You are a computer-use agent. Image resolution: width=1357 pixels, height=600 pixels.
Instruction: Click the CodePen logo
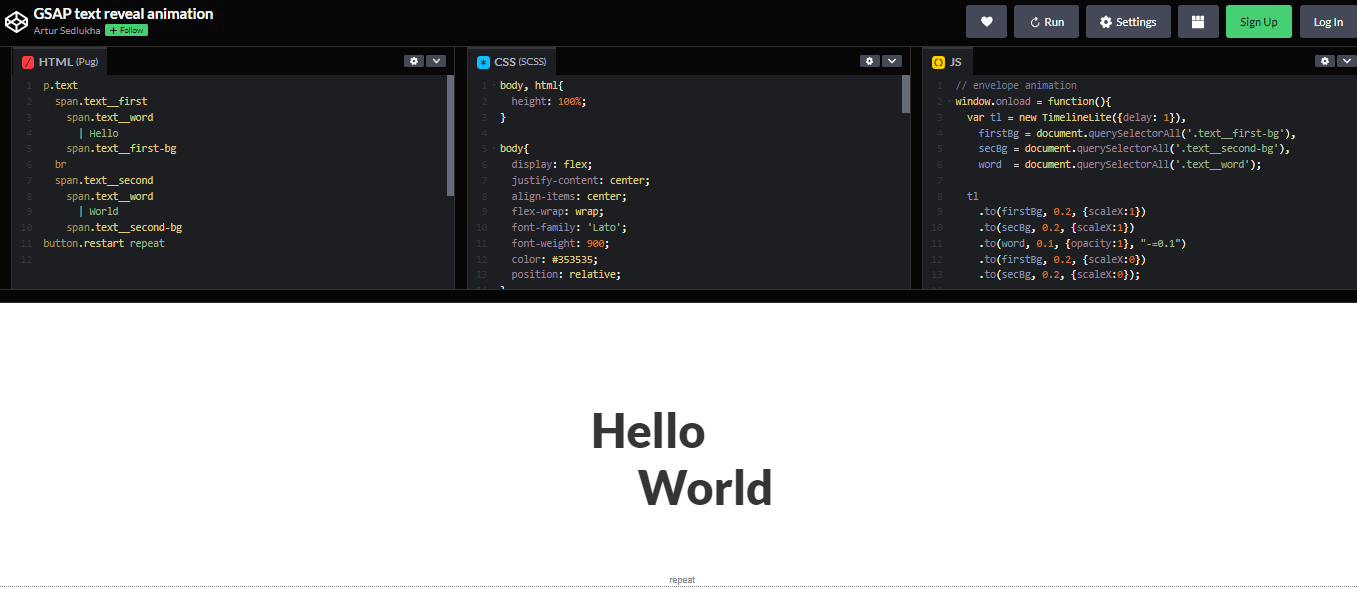[16, 21]
